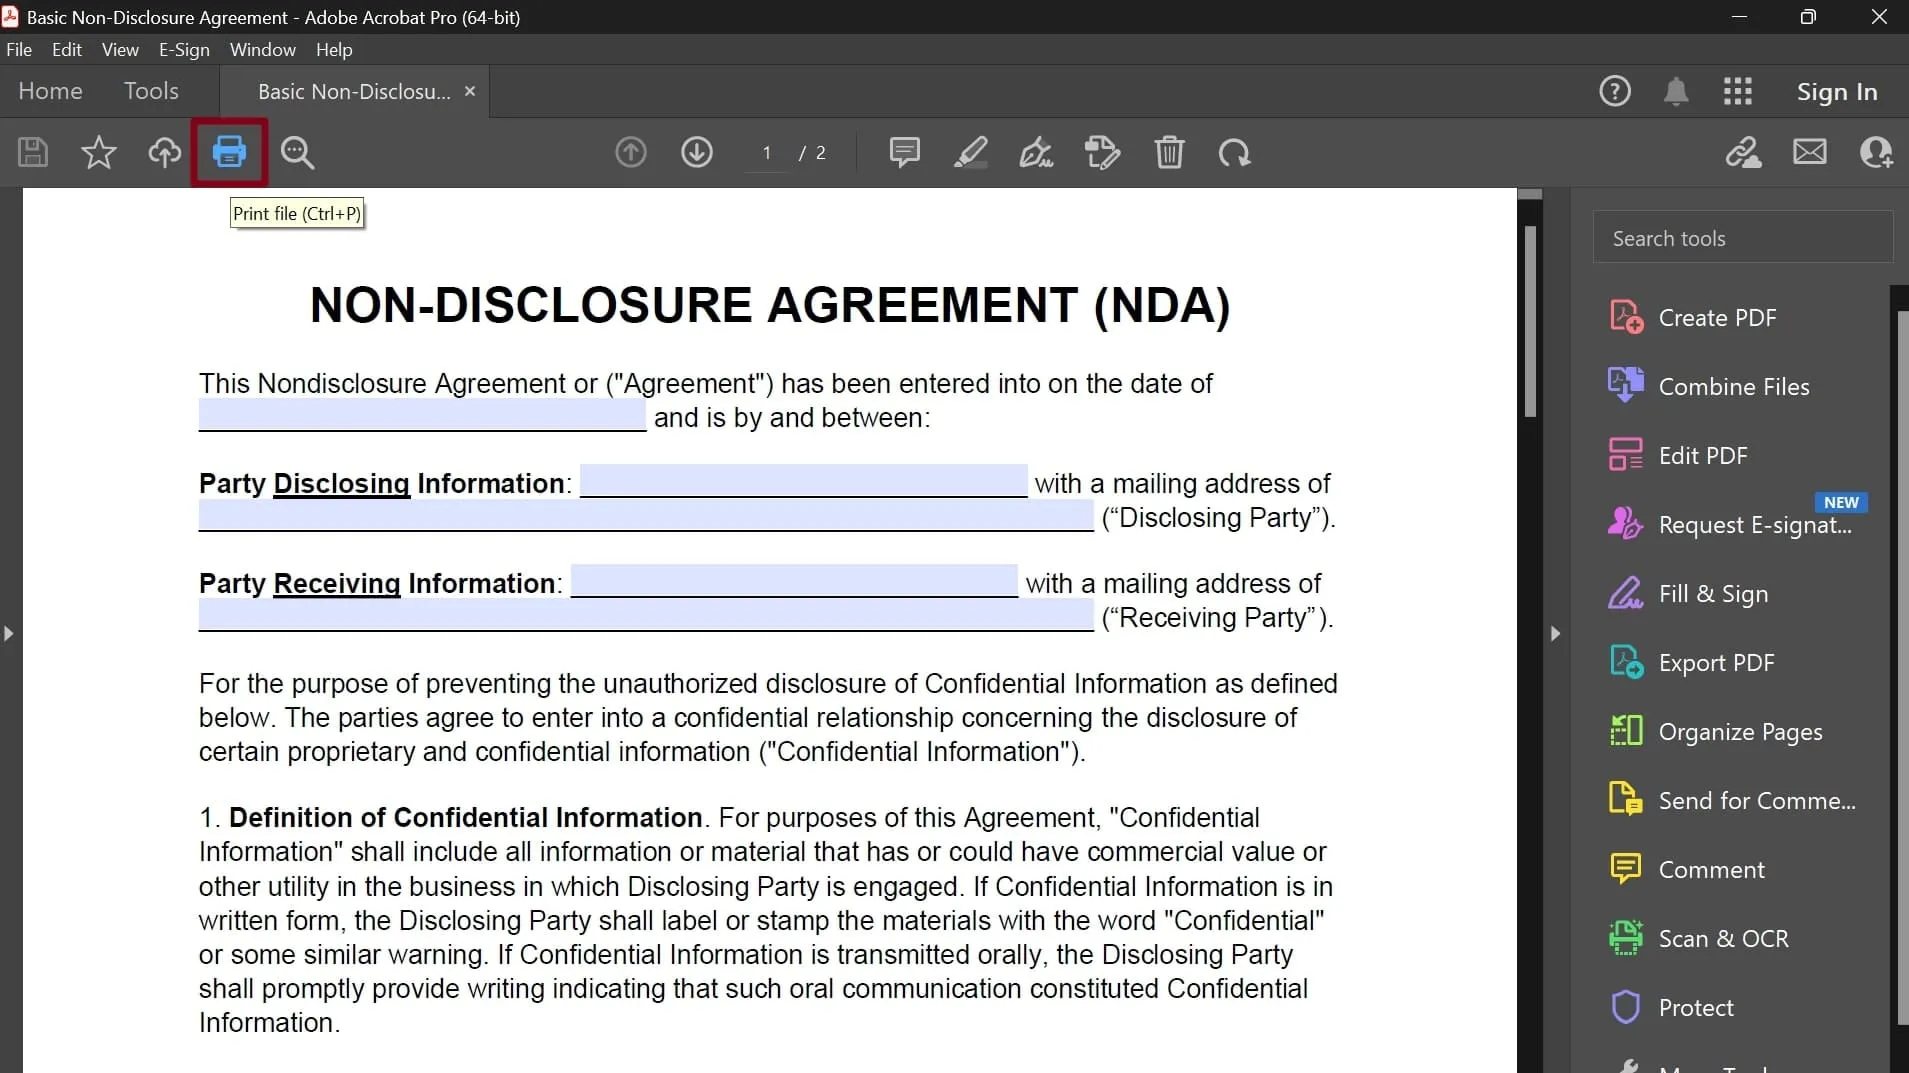This screenshot has width=1909, height=1073.
Task: Add a sticky note comment
Action: (904, 152)
